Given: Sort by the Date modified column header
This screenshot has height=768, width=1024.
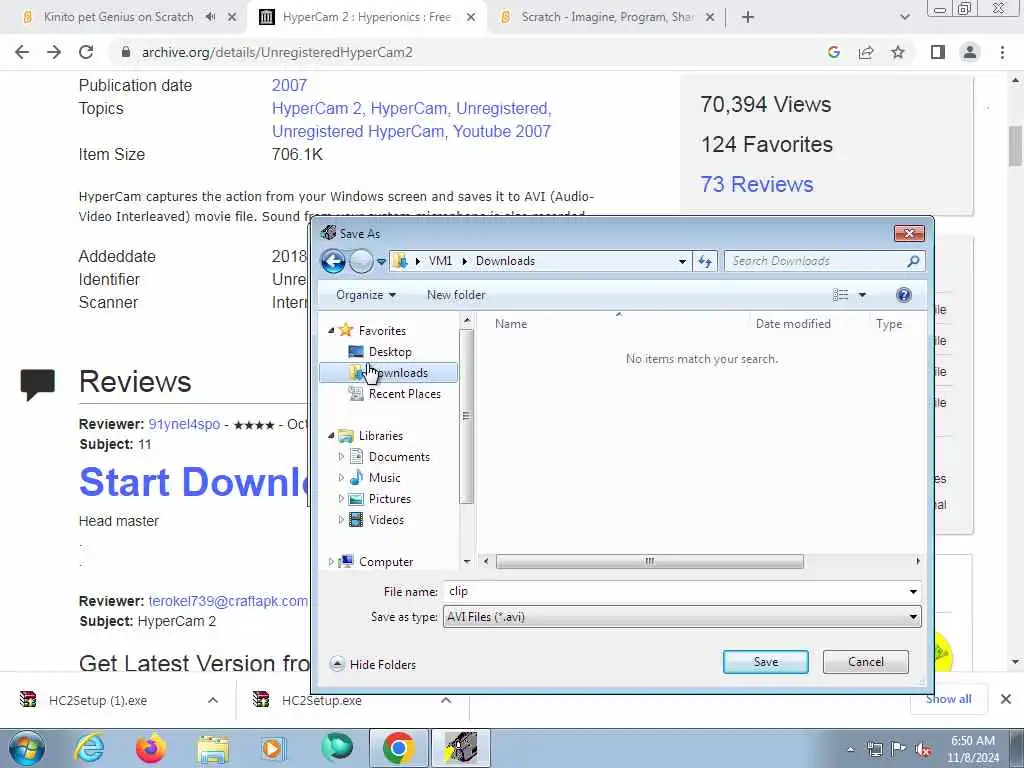Looking at the screenshot, I should click(x=793, y=324).
